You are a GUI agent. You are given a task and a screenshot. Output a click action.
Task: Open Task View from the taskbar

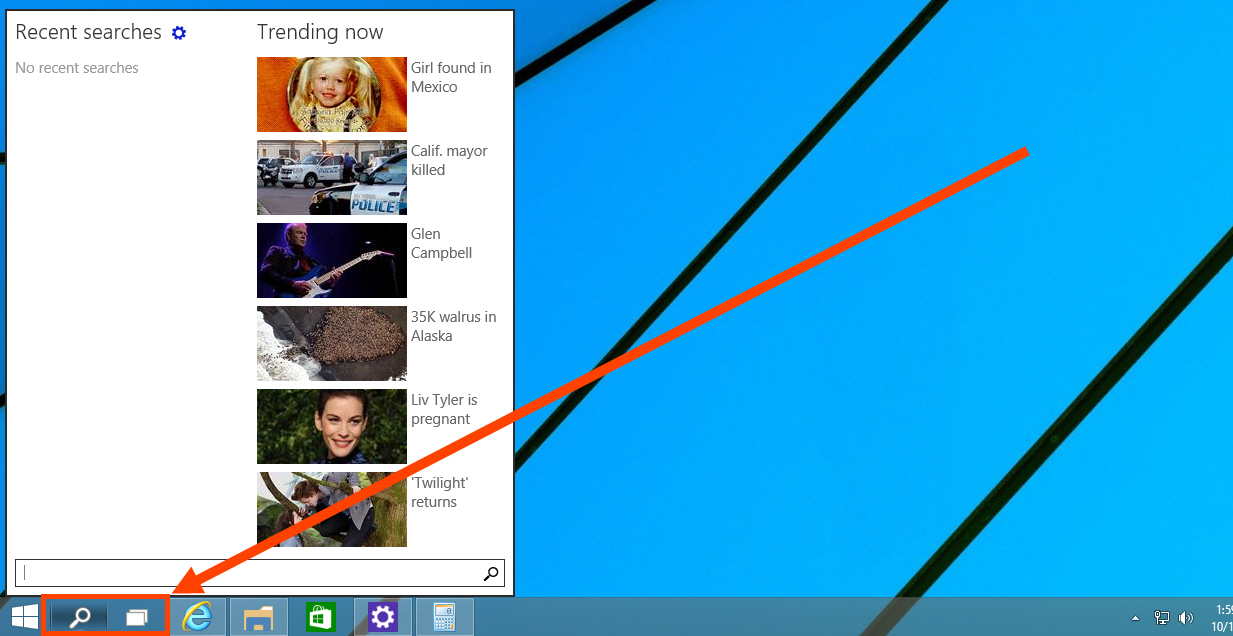pyautogui.click(x=136, y=616)
